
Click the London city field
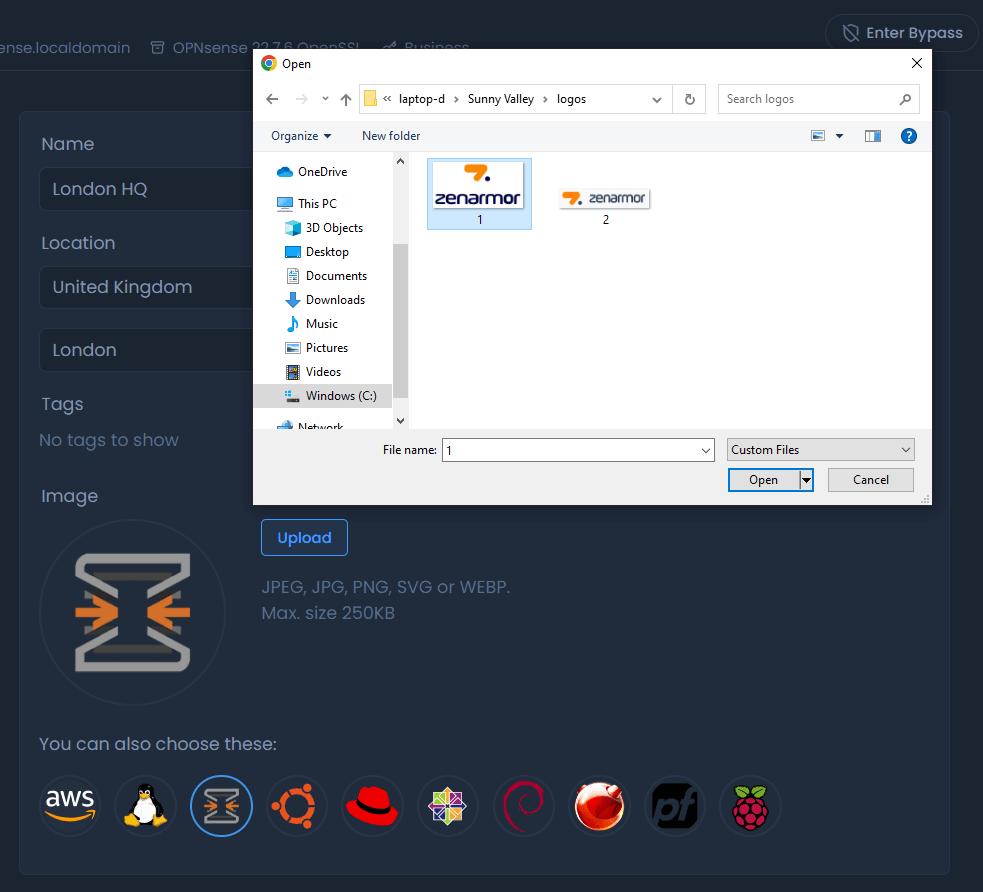tap(147, 350)
